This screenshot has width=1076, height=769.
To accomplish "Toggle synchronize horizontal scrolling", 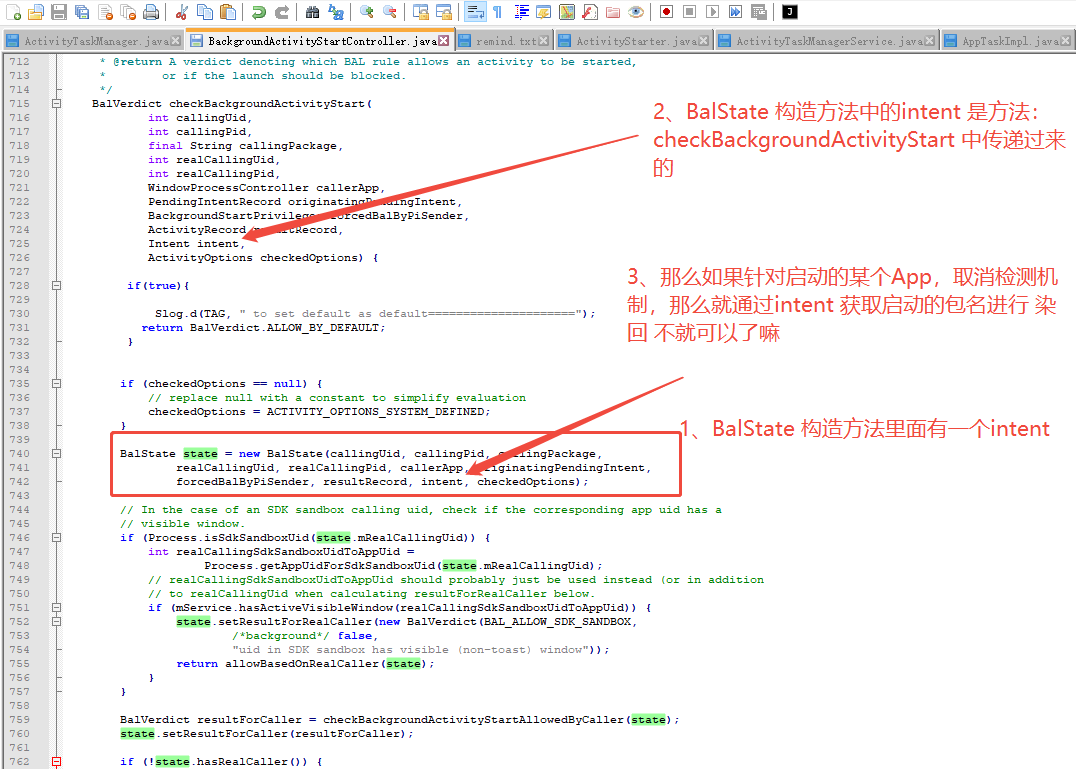I will click(444, 12).
